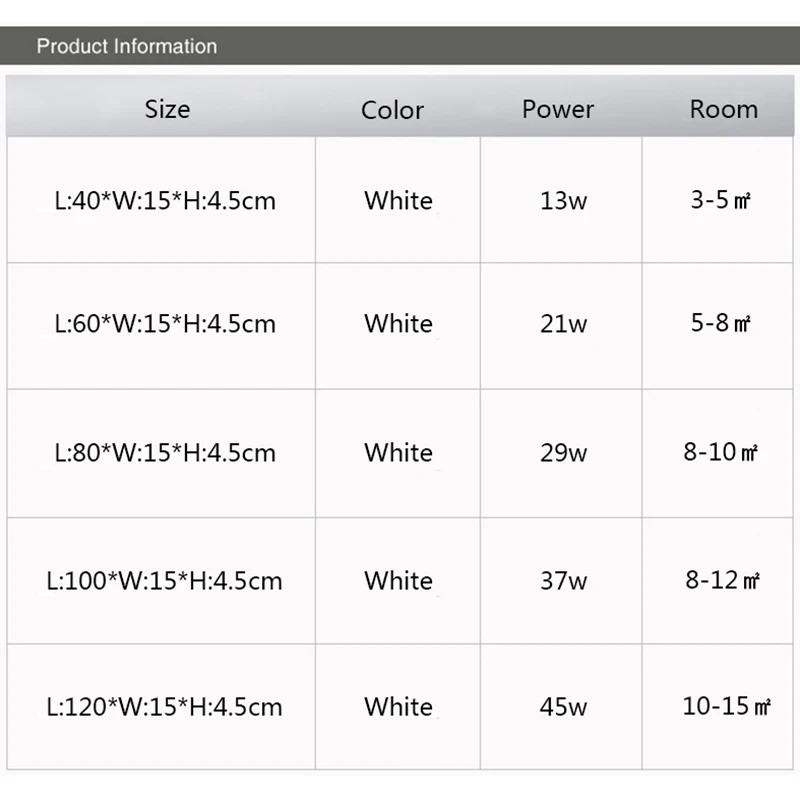Select the 5-8 ㎡ room cell
Screen dimensions: 800x800
click(720, 323)
